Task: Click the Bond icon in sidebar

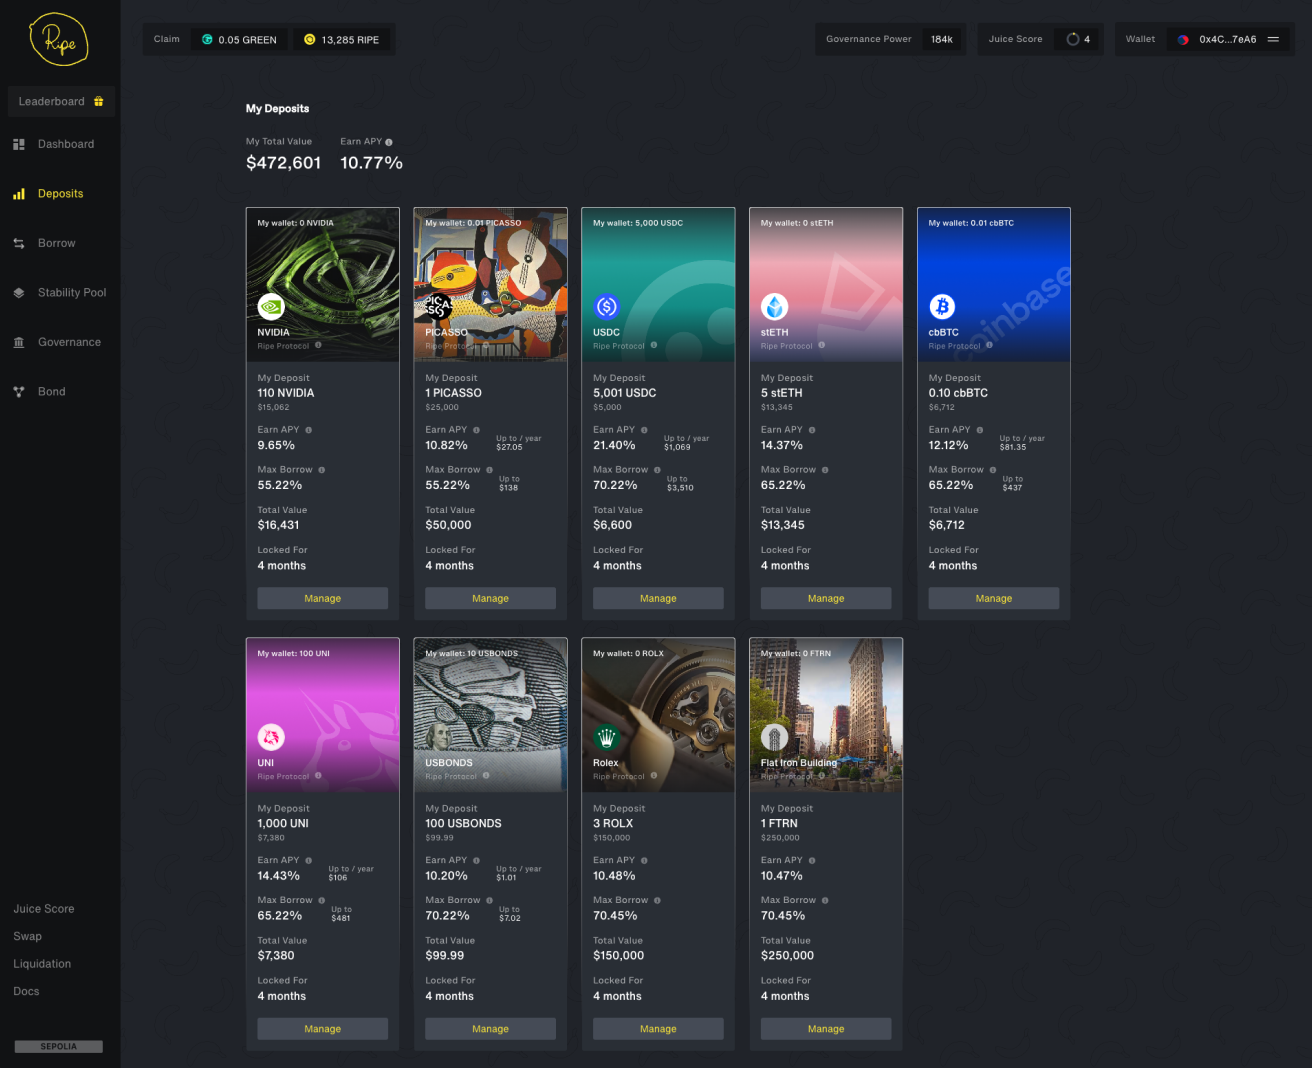Action: click(x=19, y=392)
